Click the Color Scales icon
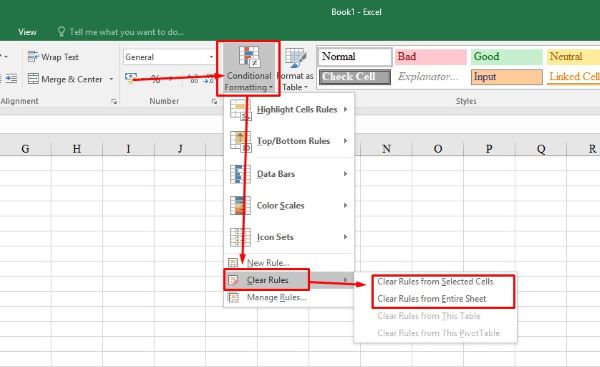This screenshot has width=600, height=367. (x=240, y=206)
